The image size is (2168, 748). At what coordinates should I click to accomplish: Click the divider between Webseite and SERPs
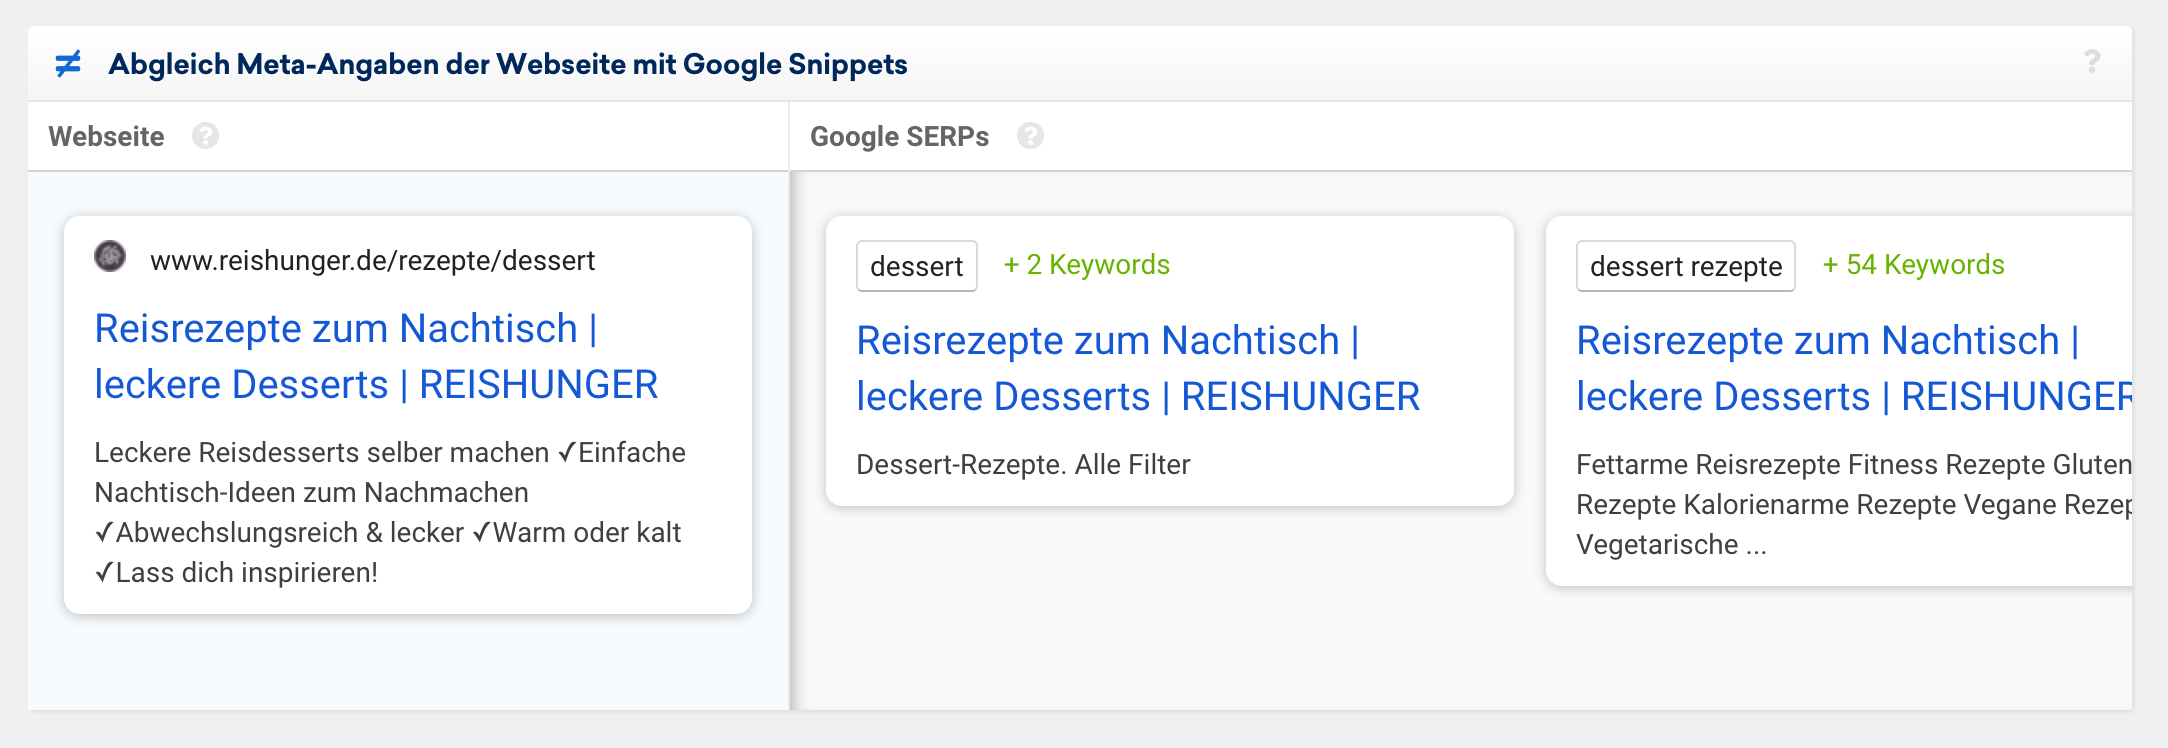point(790,440)
